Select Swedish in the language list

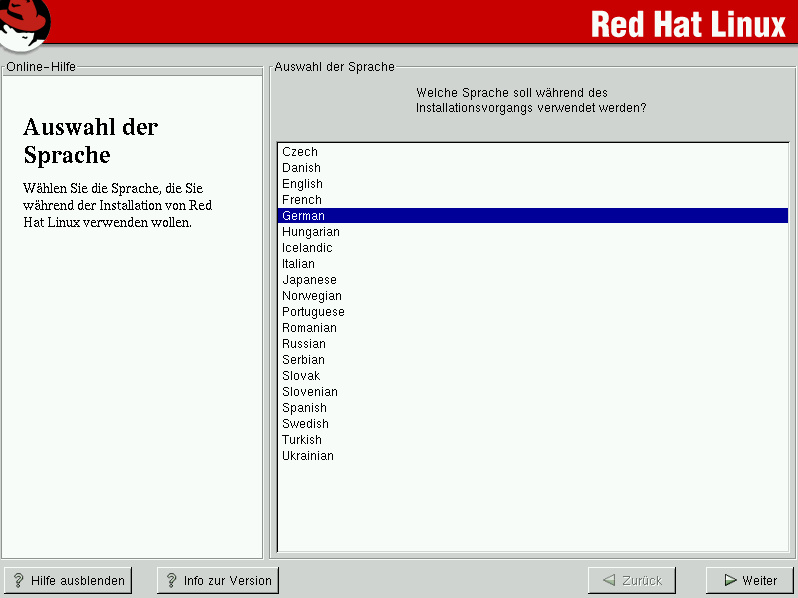(305, 424)
